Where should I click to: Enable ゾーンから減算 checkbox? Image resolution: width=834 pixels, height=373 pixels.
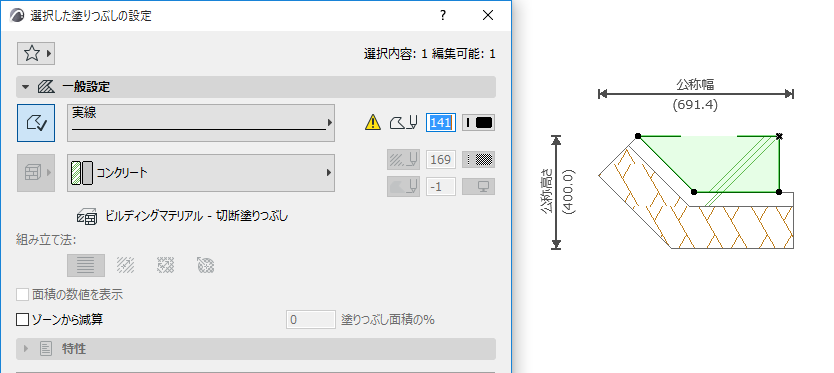click(22, 320)
